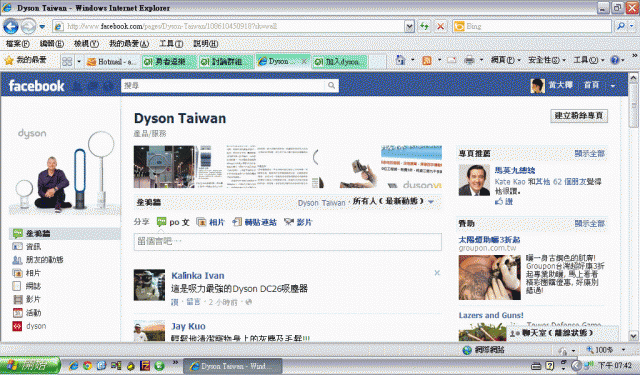Open the 檔案(F) menu
640x375 pixels.
point(18,43)
